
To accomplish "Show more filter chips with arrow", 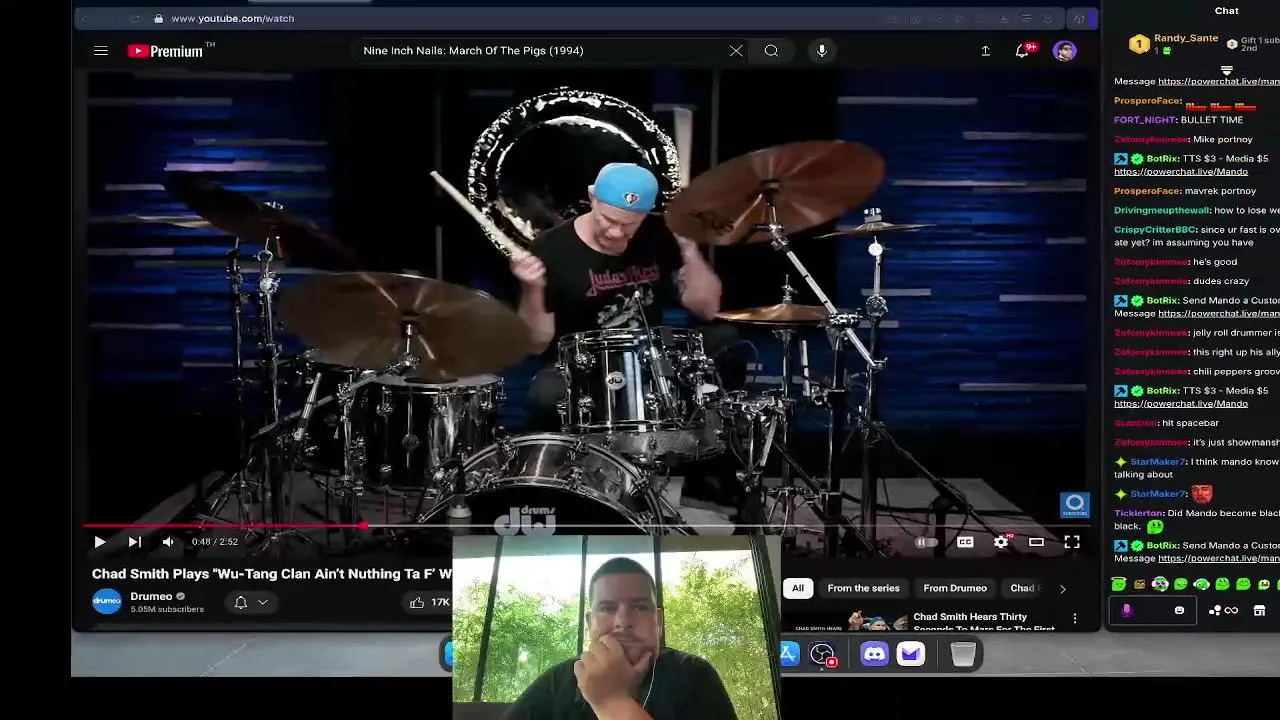I will (x=1062, y=589).
